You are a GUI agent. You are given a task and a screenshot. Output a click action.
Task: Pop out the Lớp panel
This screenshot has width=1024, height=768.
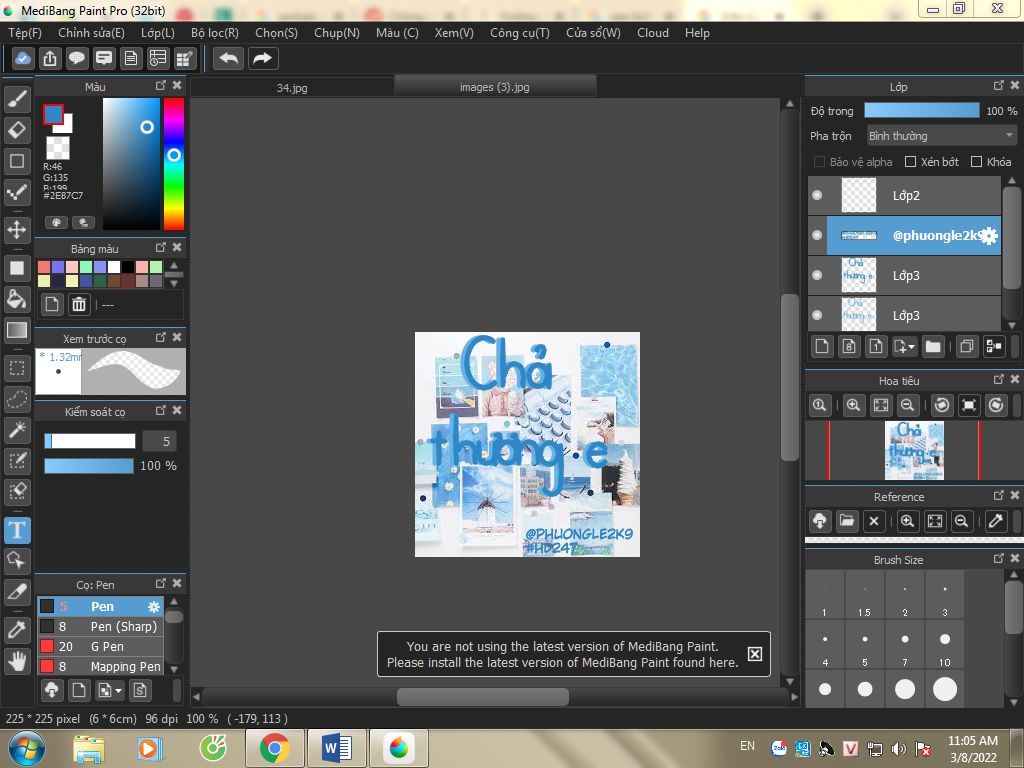pos(999,86)
